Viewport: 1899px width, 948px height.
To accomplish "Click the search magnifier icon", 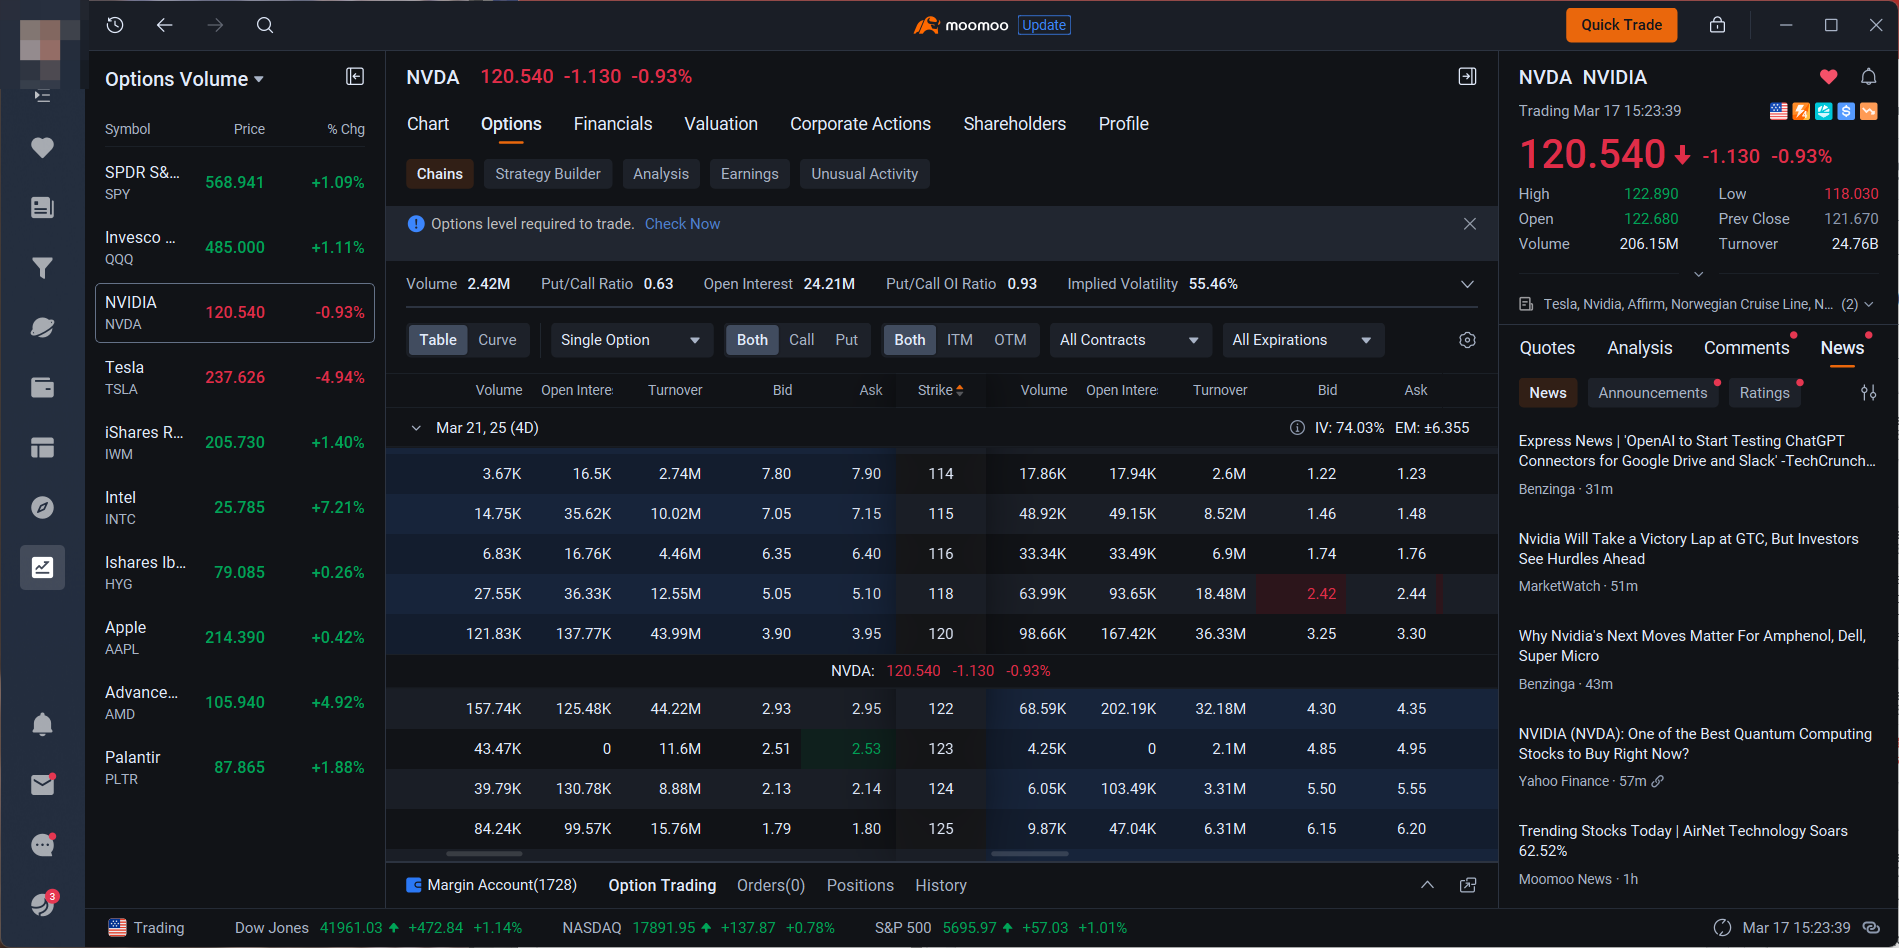I will (264, 25).
